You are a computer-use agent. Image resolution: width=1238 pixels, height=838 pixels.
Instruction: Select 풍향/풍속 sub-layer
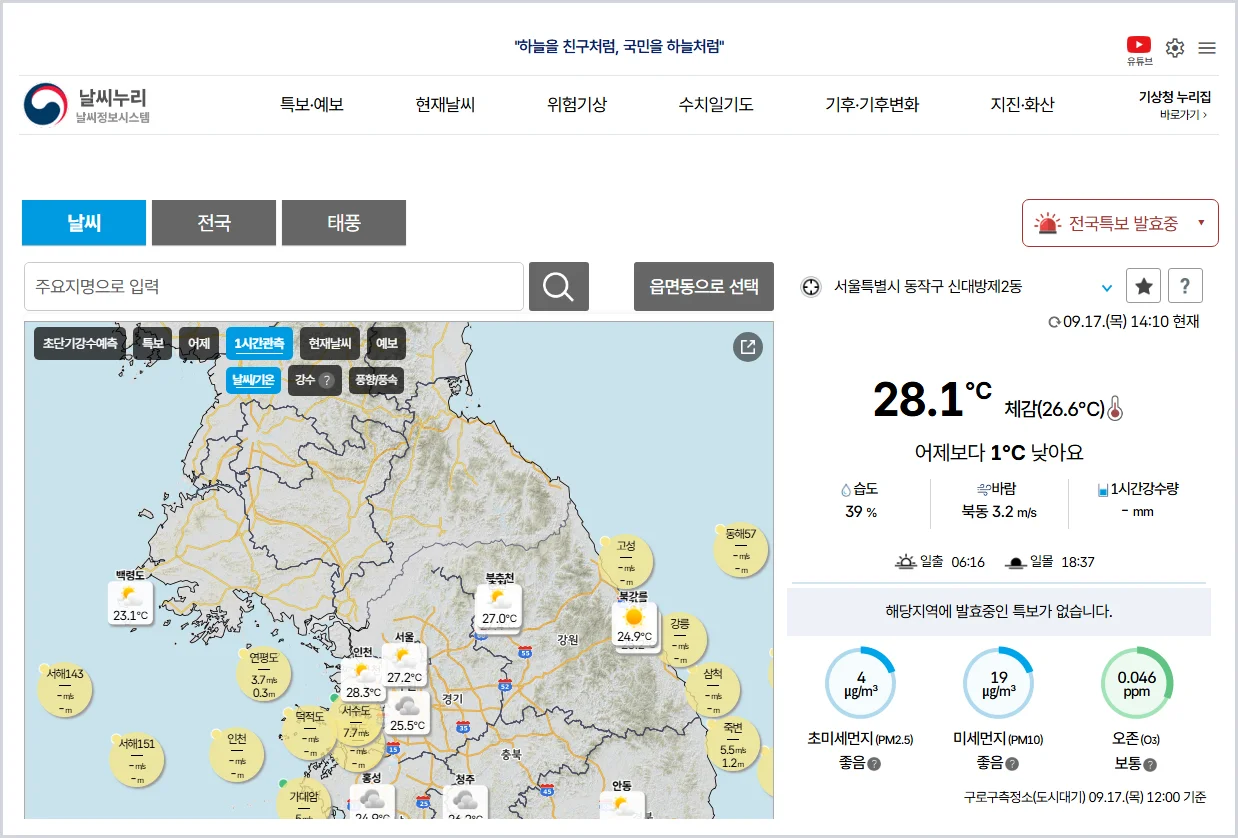tap(376, 380)
